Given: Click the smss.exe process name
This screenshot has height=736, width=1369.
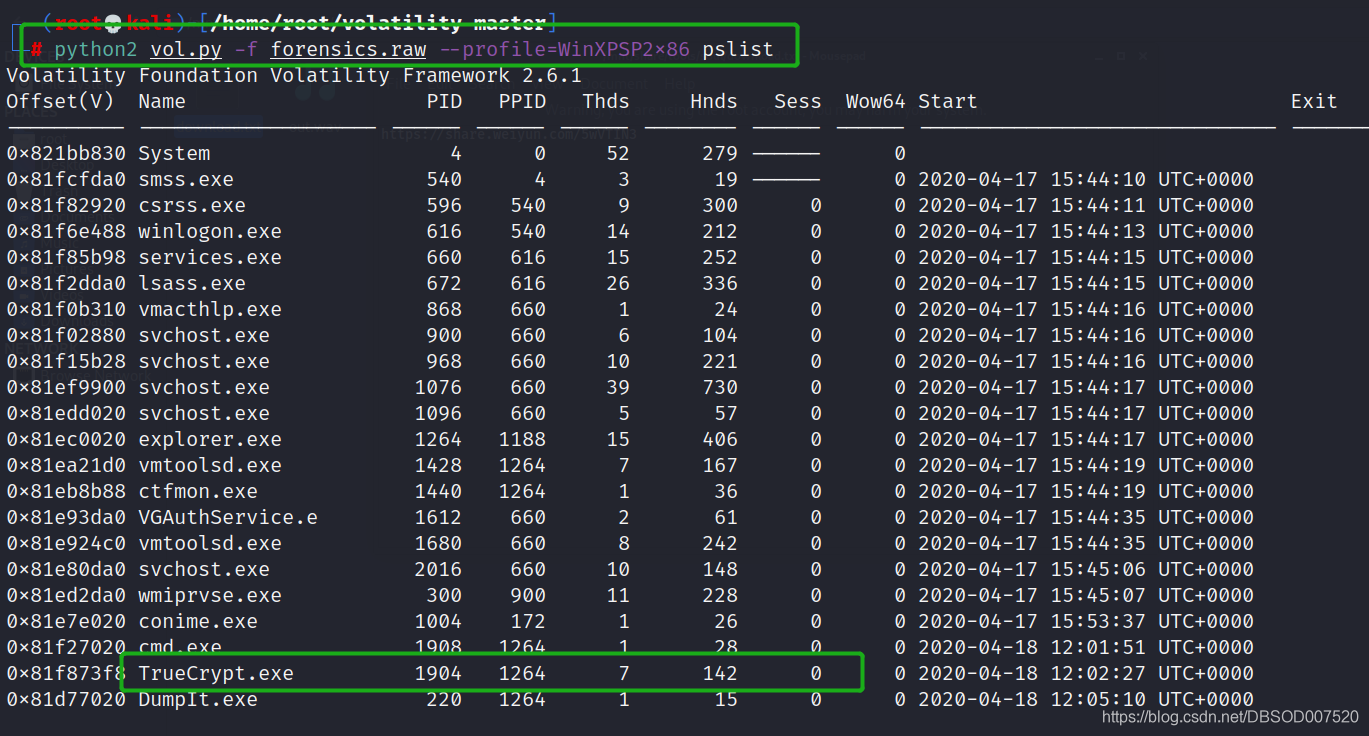Looking at the screenshot, I should point(186,179).
